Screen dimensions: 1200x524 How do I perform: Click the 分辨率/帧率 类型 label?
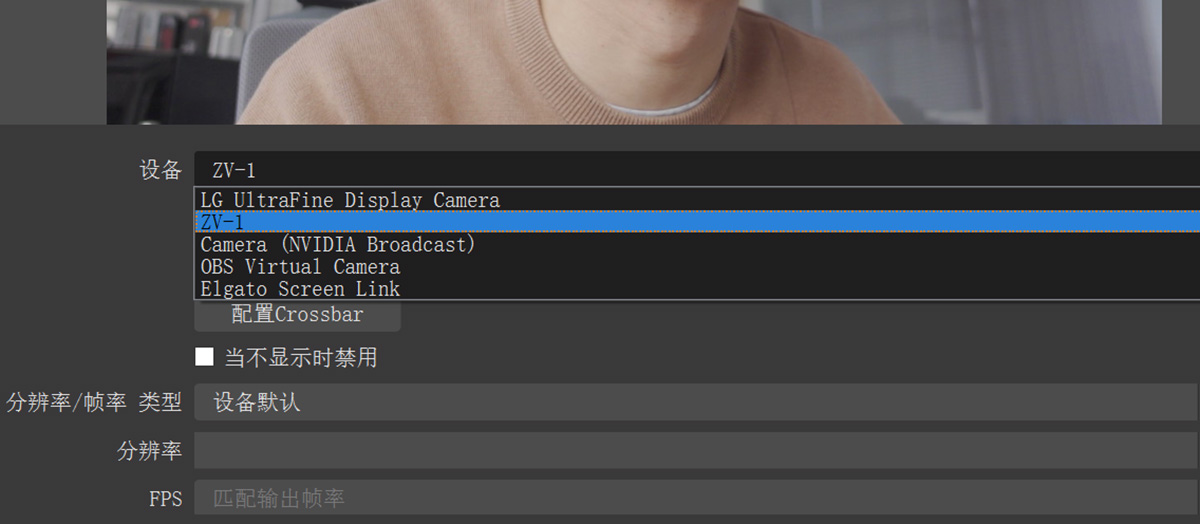pyautogui.click(x=94, y=403)
